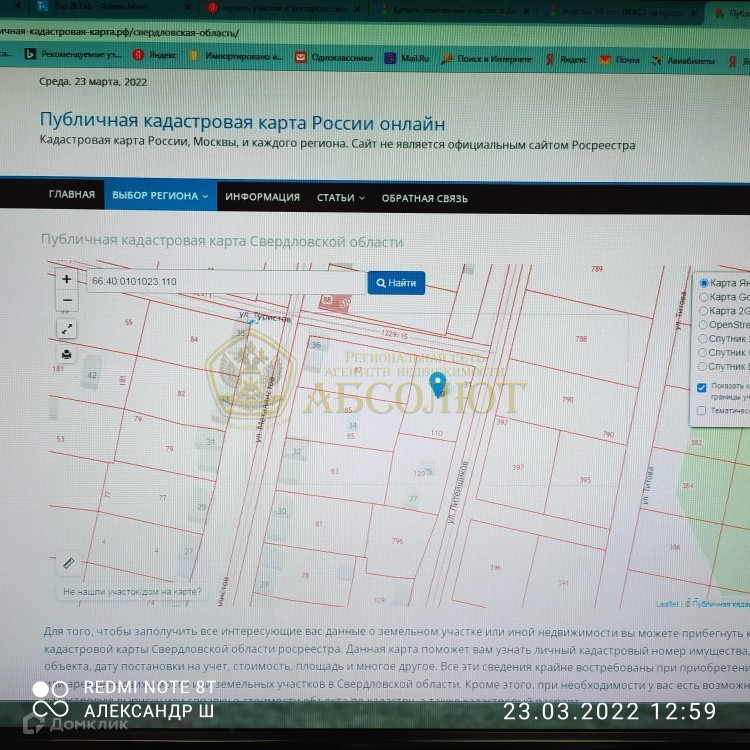Screen dimensions: 750x750
Task: Select the OpenStreetMap radio option
Action: point(703,325)
